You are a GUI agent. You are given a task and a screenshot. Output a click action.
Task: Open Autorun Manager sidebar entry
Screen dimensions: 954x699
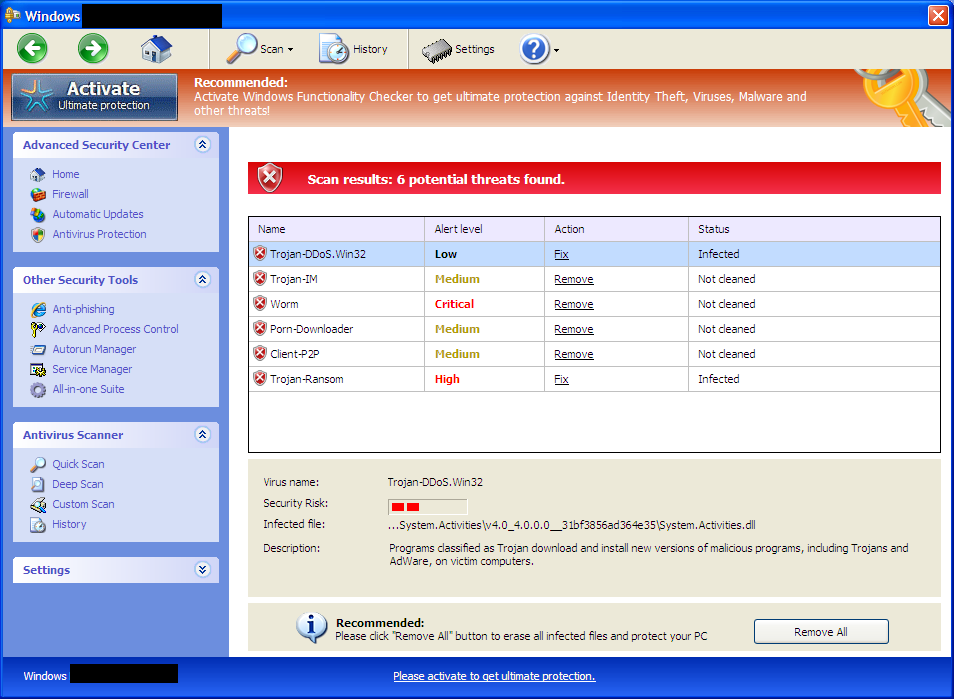click(x=94, y=349)
